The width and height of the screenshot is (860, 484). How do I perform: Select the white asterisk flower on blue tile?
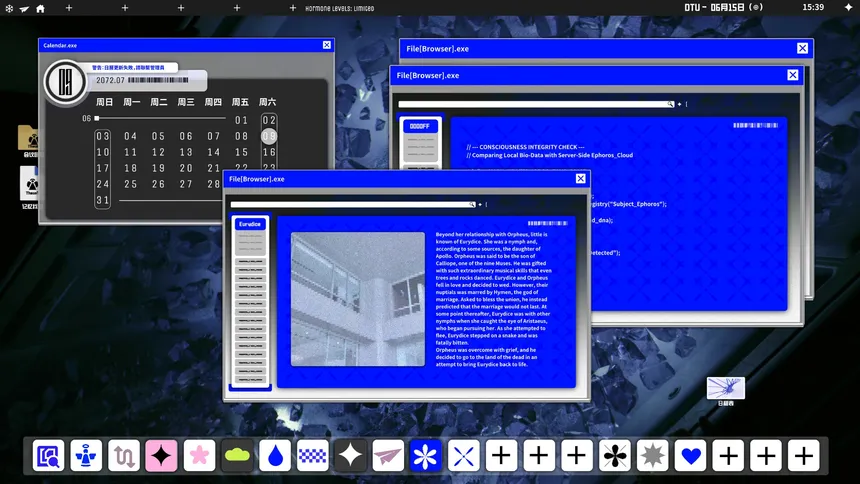click(426, 455)
